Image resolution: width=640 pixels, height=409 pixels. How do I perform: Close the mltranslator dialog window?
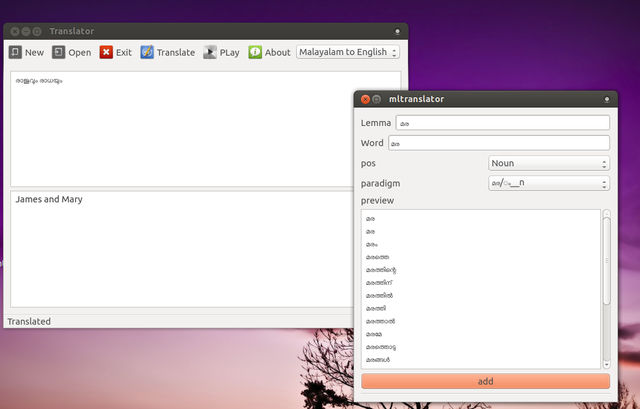point(365,99)
